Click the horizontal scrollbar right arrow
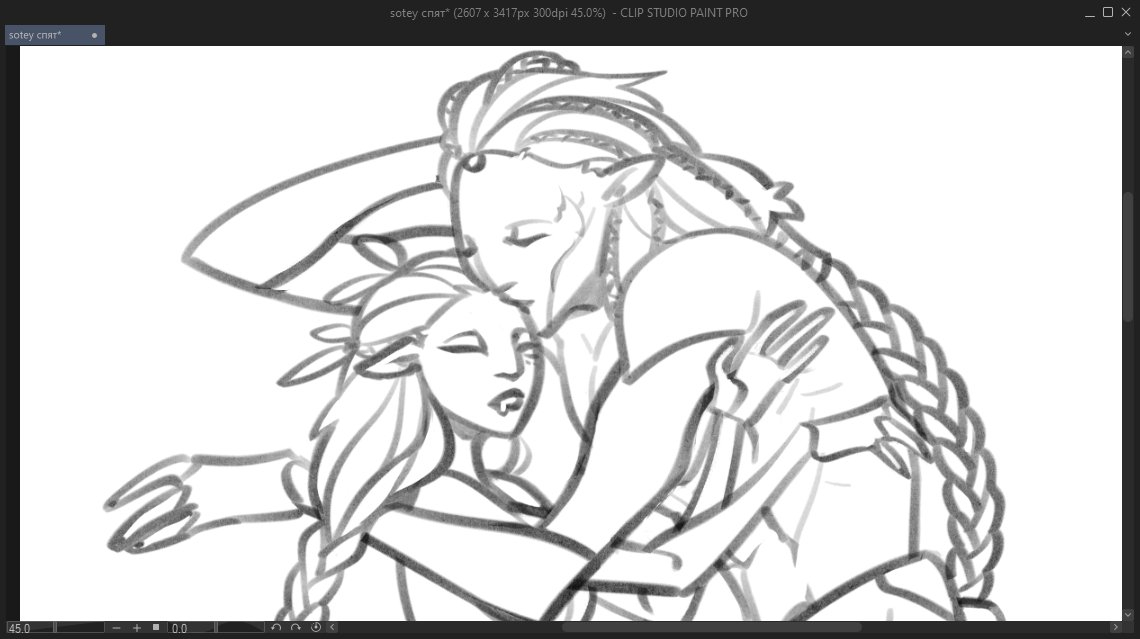Screen dimensions: 1140x639 (1115, 628)
